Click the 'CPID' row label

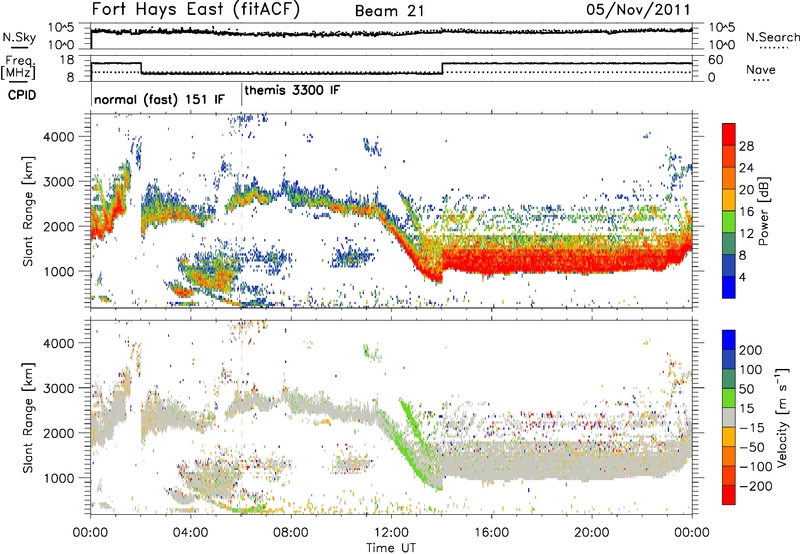[22, 95]
